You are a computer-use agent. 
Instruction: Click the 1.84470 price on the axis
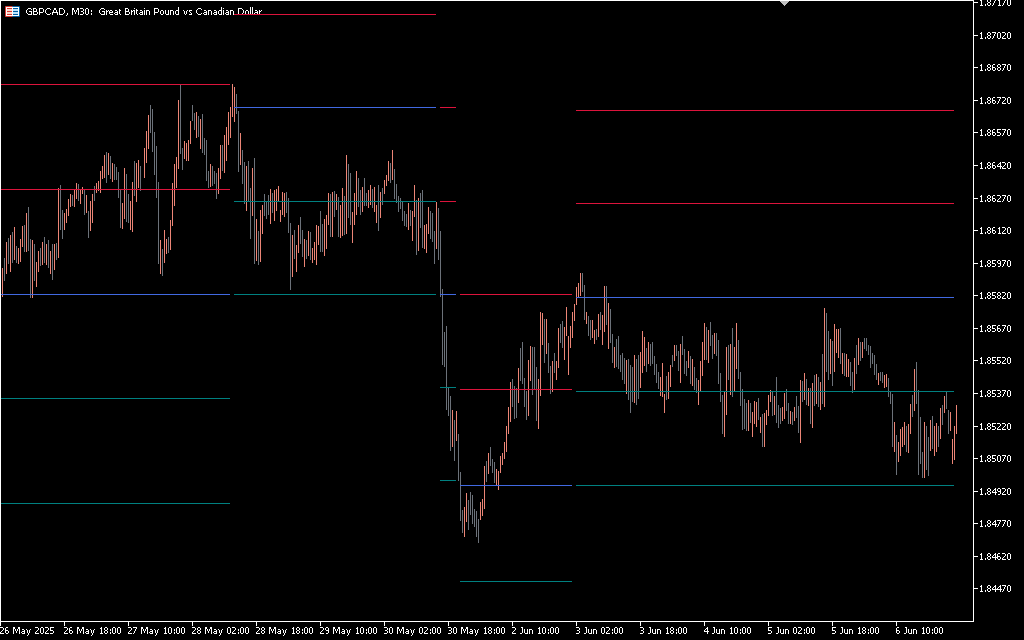tap(995, 590)
